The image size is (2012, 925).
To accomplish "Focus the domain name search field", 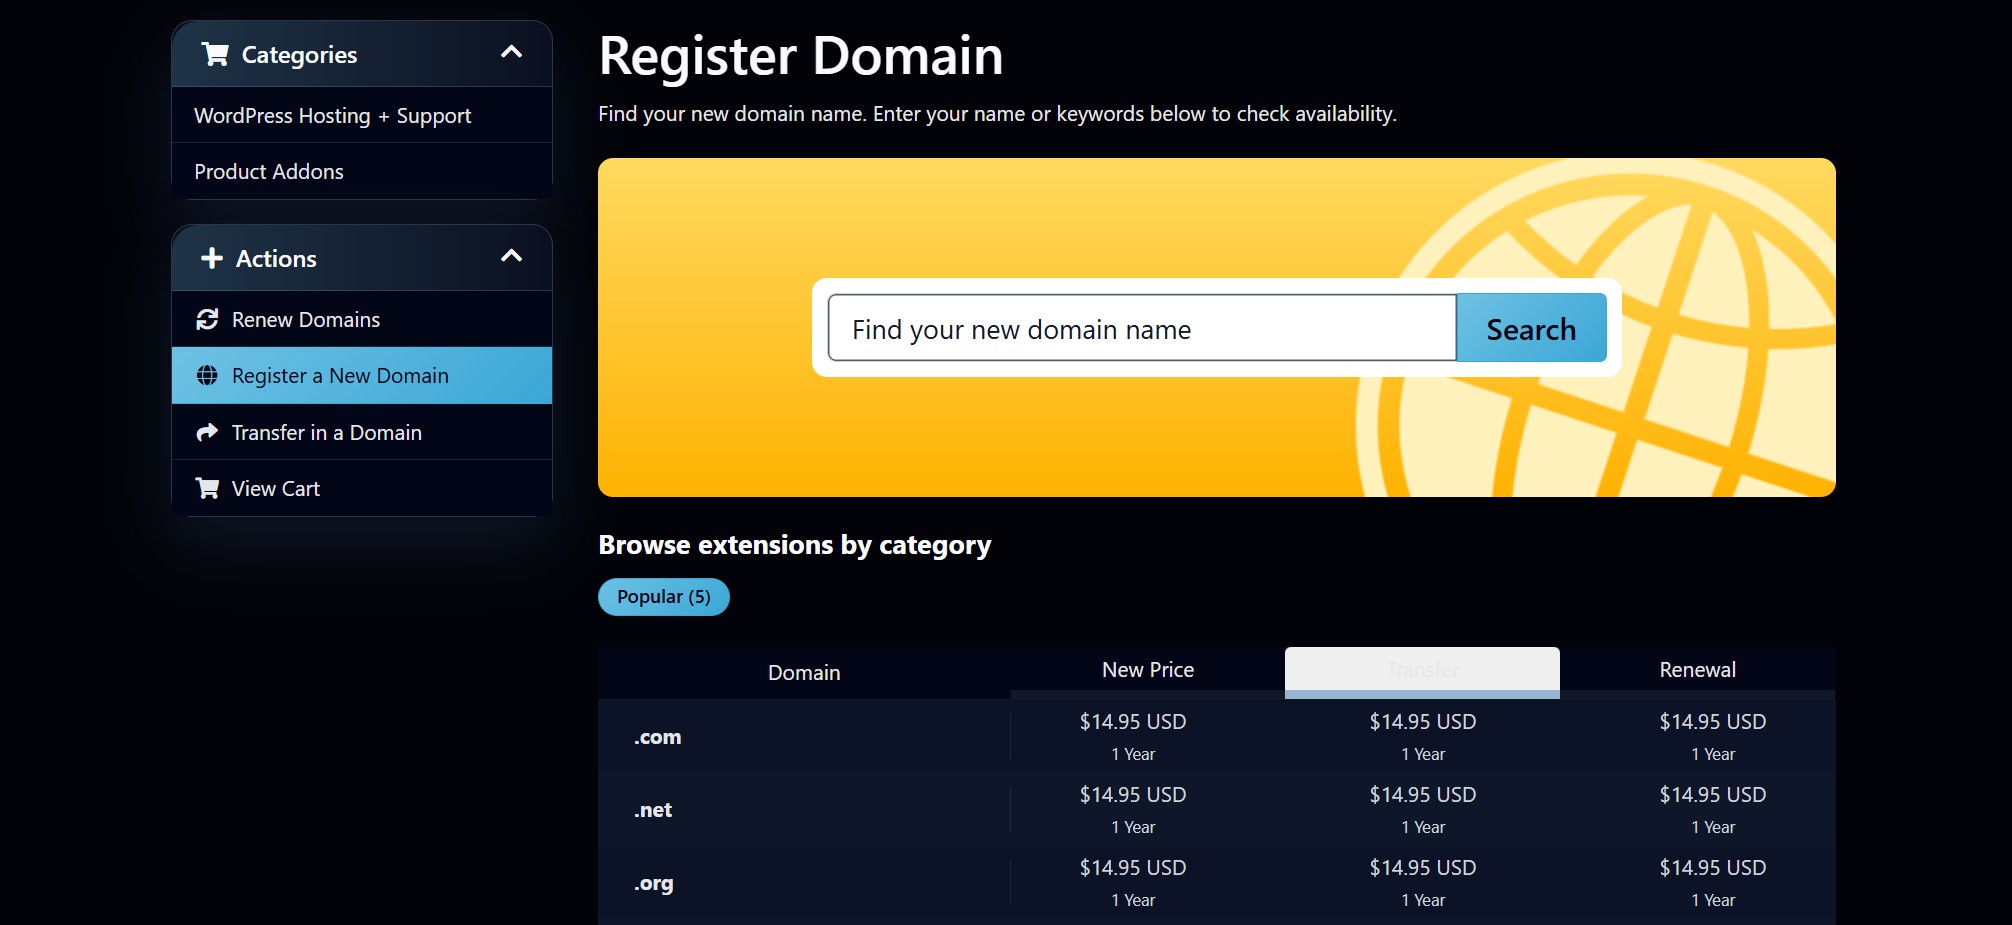I will pos(1141,328).
